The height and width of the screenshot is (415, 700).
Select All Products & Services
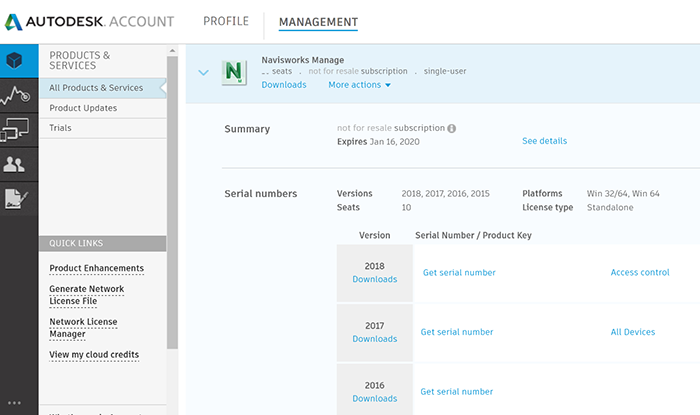(x=103, y=88)
